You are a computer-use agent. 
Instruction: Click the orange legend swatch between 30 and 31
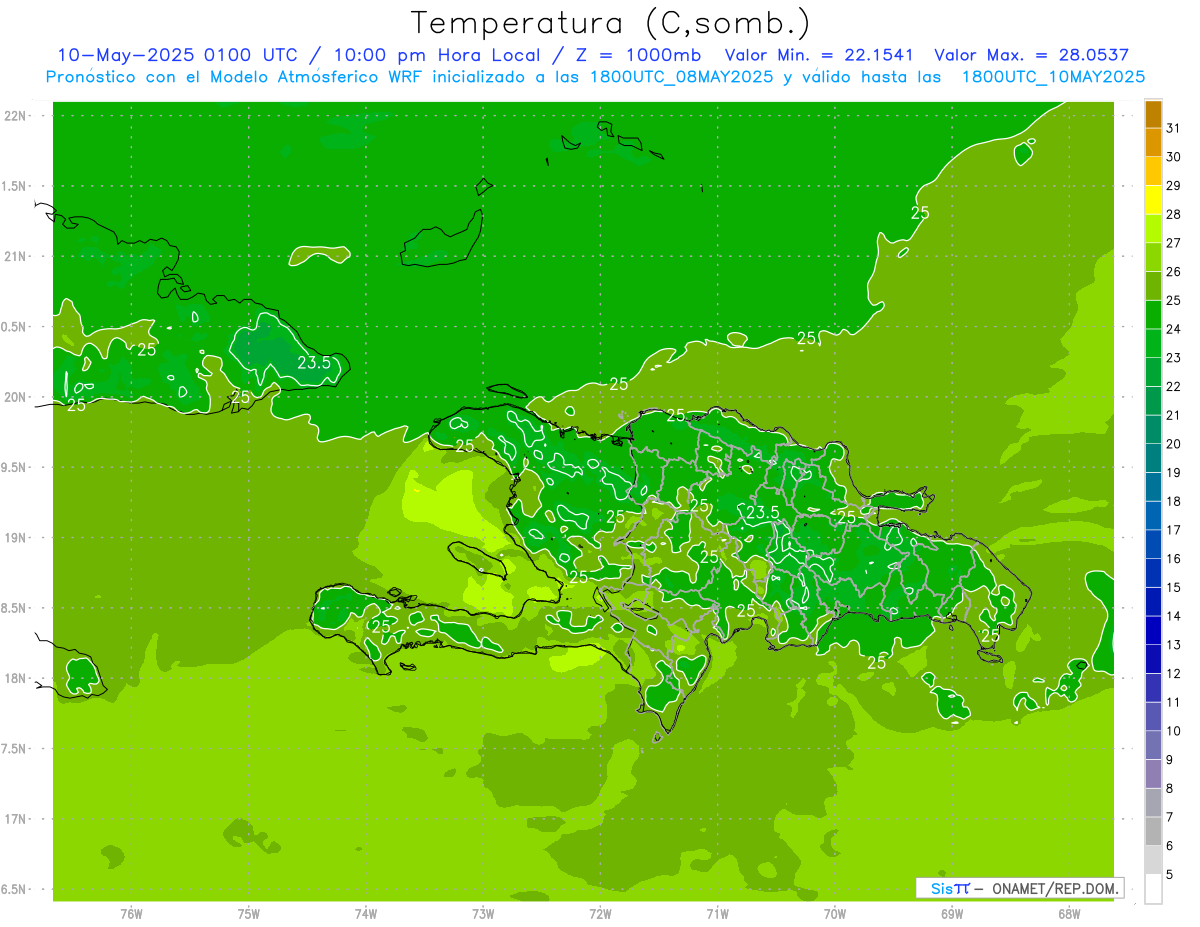click(1153, 143)
